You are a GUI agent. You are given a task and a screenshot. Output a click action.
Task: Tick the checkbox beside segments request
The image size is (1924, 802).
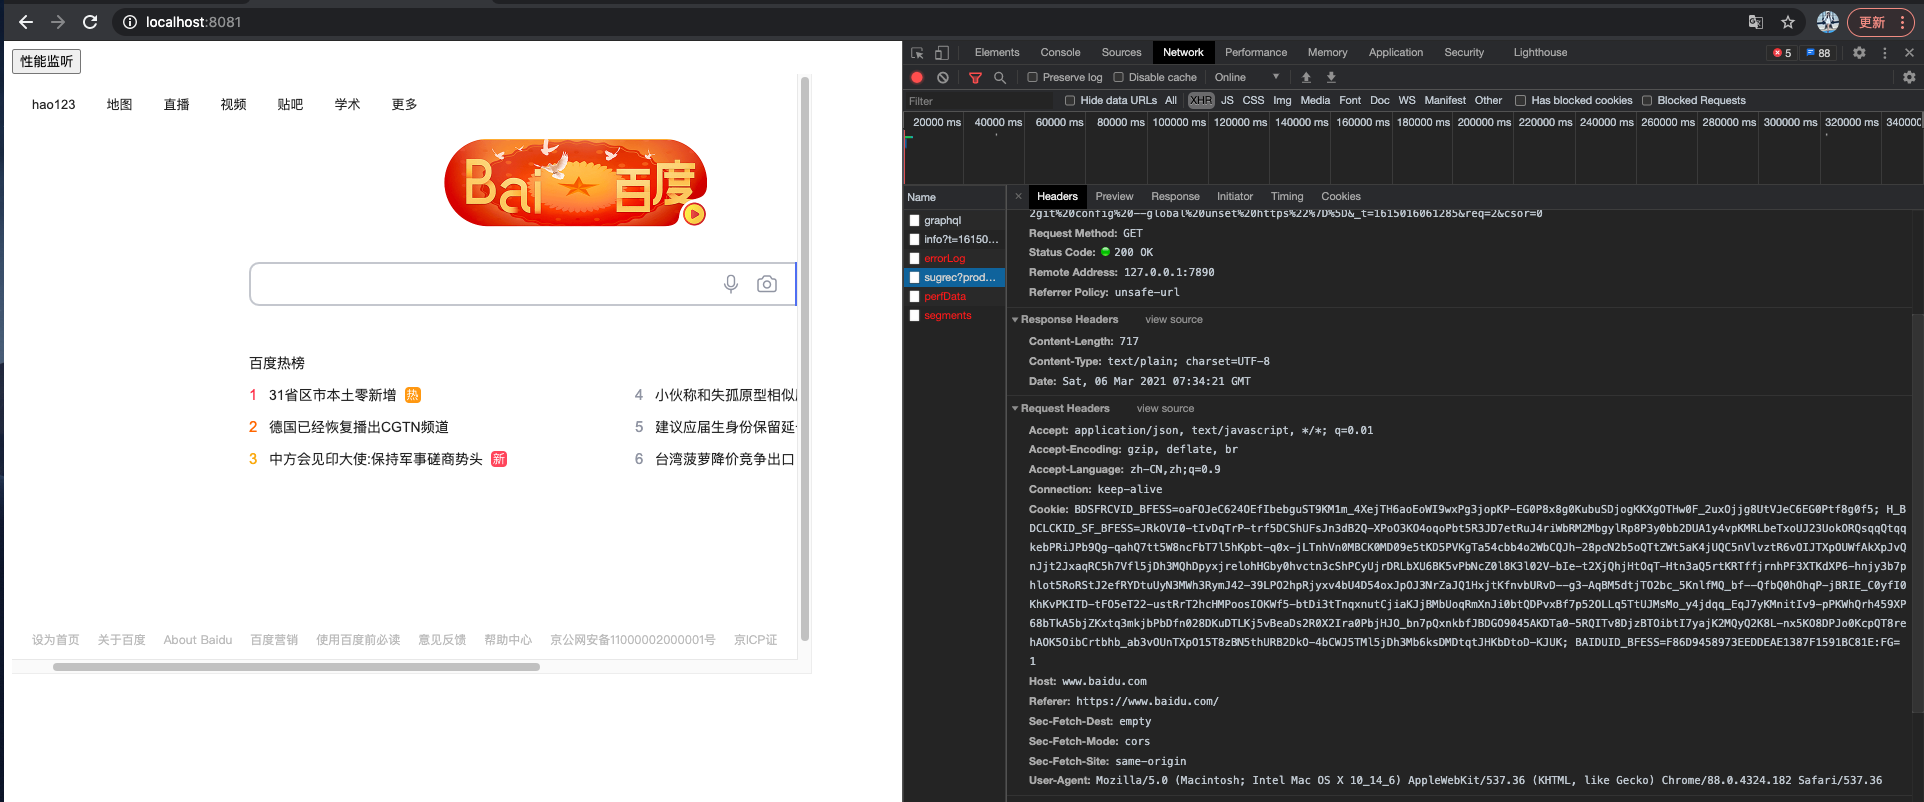tap(914, 315)
